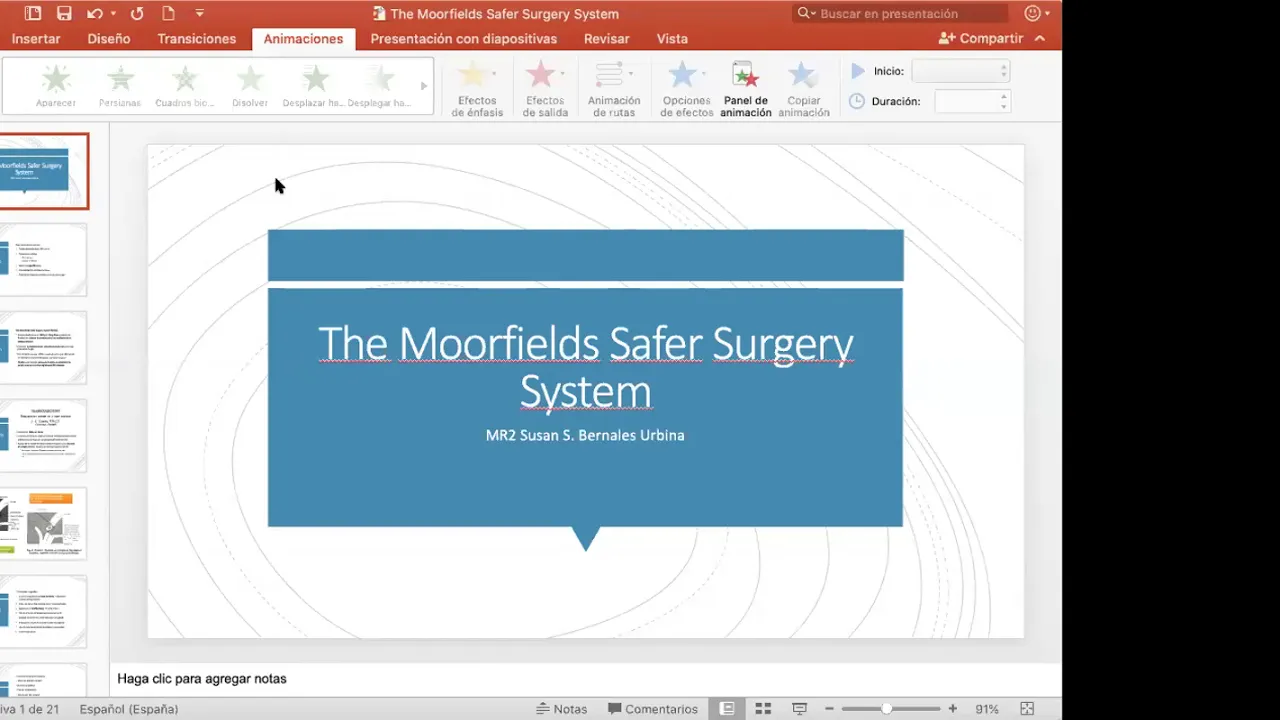Fit slide to window icon
Image resolution: width=1280 pixels, height=720 pixels.
(1027, 709)
